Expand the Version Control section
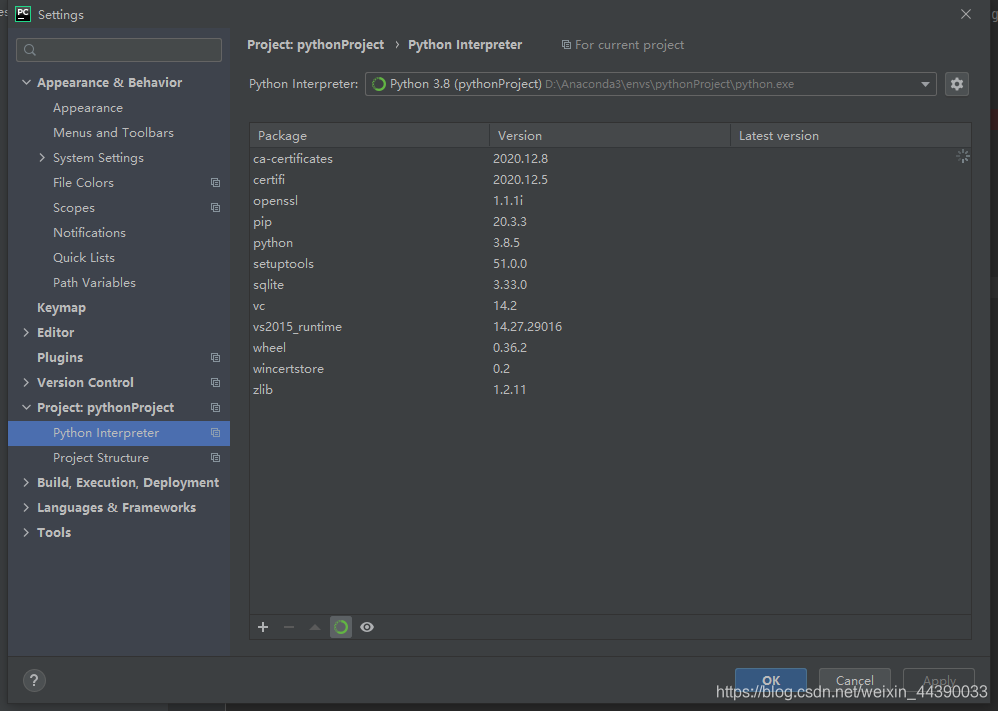Screen dimensions: 998x711 coord(26,382)
